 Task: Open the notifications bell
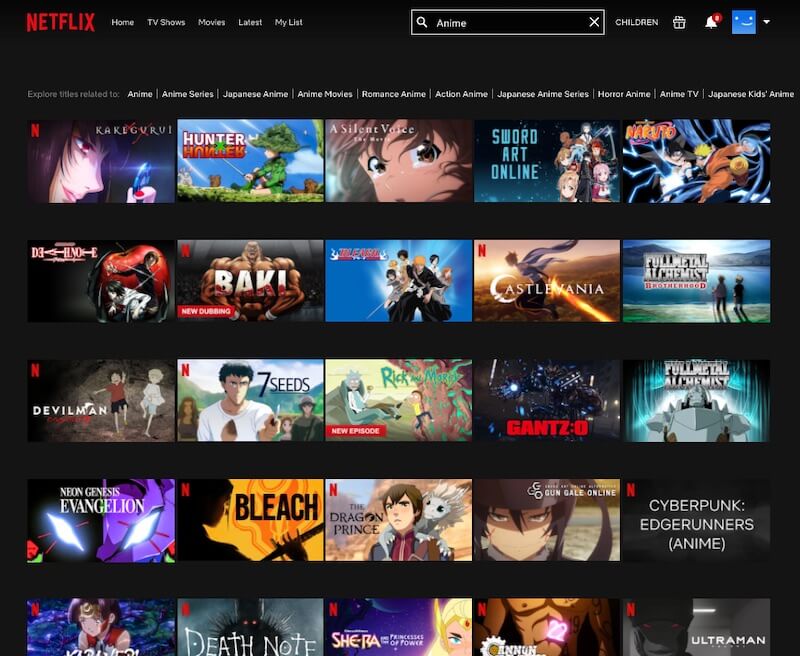[711, 22]
